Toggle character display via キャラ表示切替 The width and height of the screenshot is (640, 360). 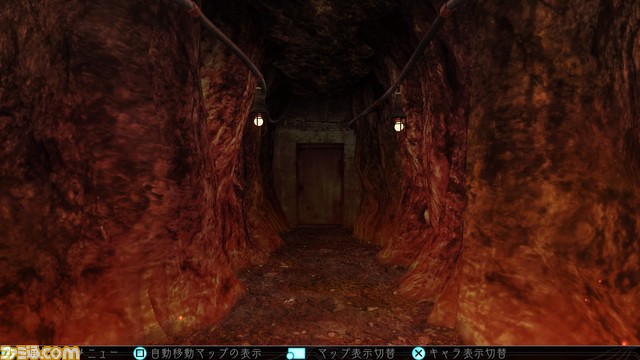468,353
